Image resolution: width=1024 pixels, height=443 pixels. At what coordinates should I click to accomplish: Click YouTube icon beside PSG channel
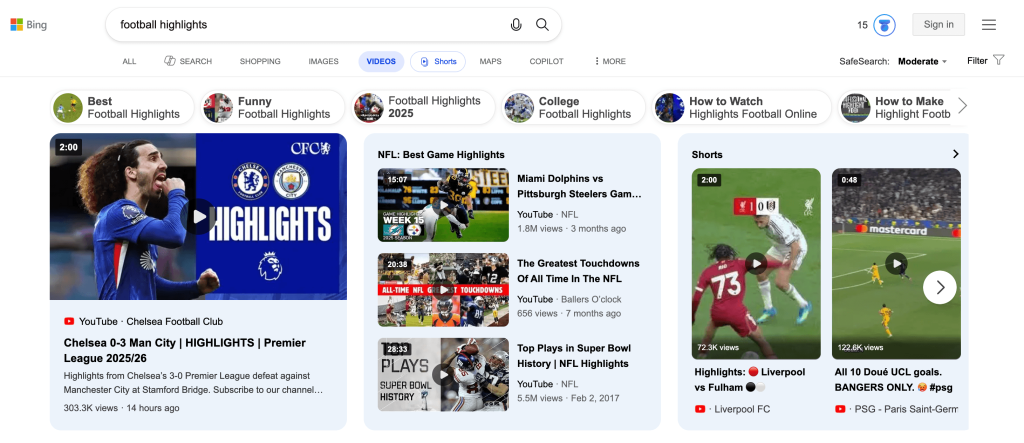click(840, 409)
